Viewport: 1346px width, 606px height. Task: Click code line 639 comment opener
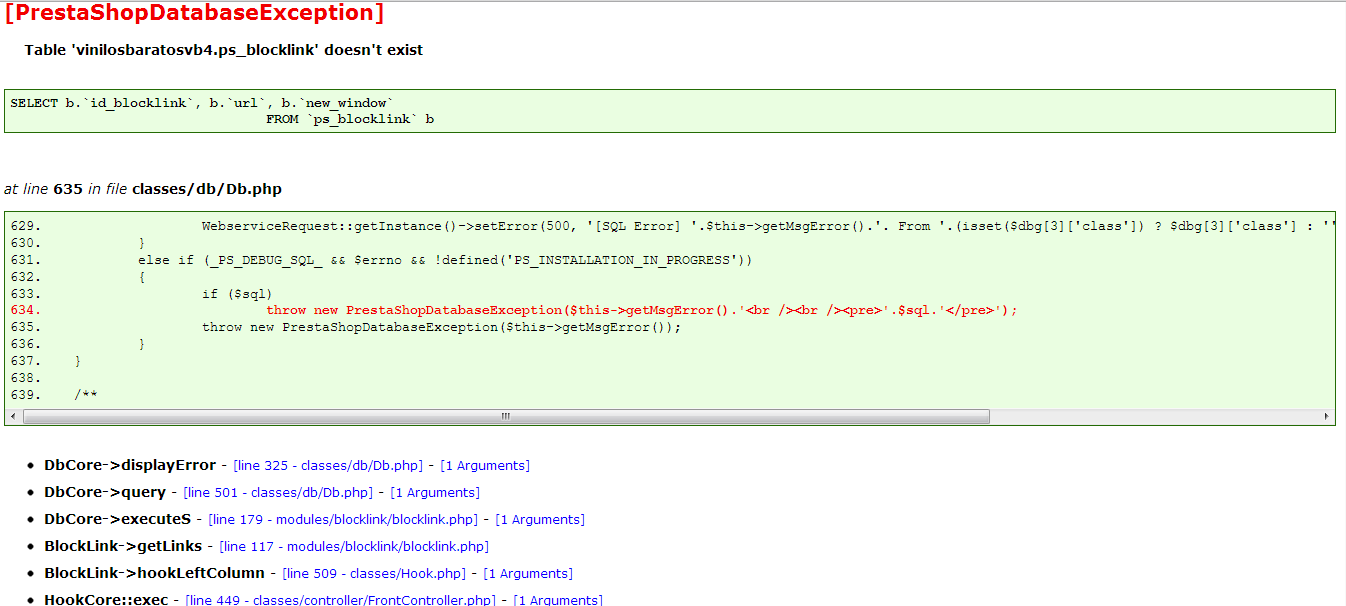point(86,395)
